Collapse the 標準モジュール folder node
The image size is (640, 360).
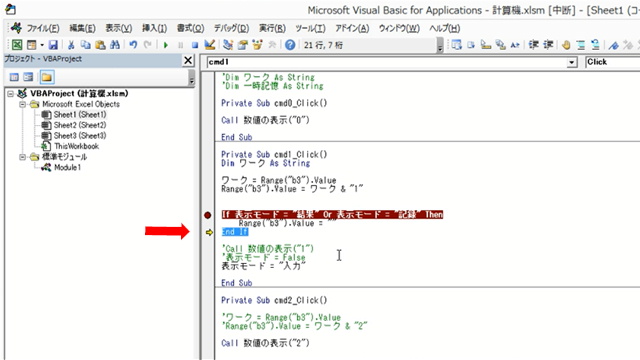(x=22, y=157)
